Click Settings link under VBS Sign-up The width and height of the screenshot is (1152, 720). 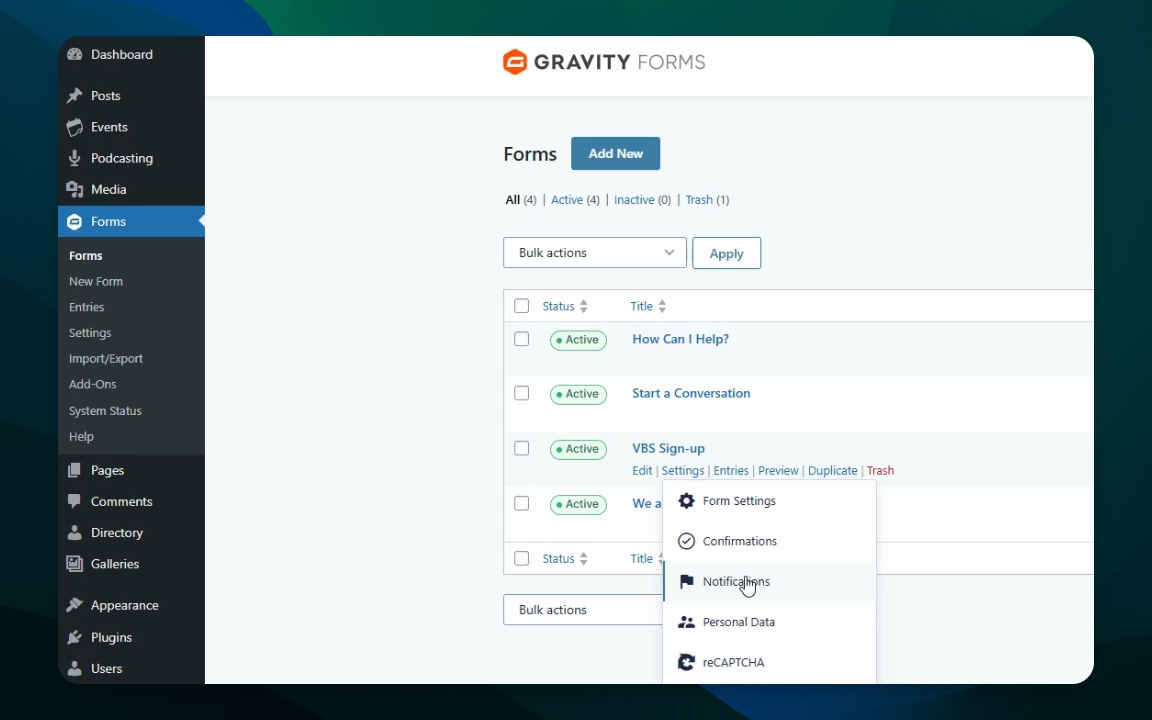(x=683, y=471)
